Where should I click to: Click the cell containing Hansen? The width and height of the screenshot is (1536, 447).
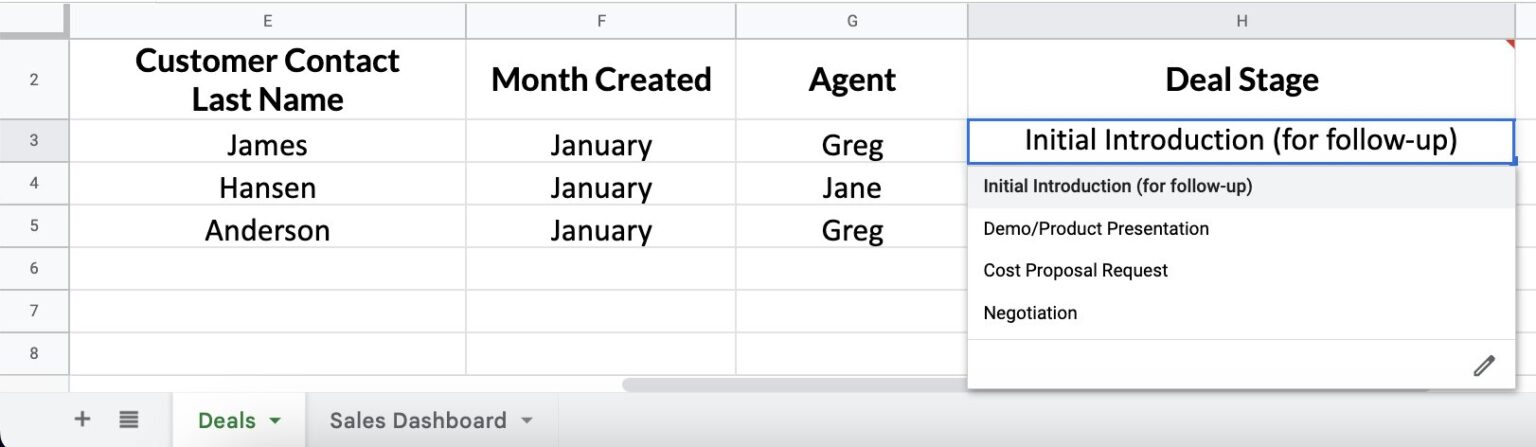(x=267, y=187)
